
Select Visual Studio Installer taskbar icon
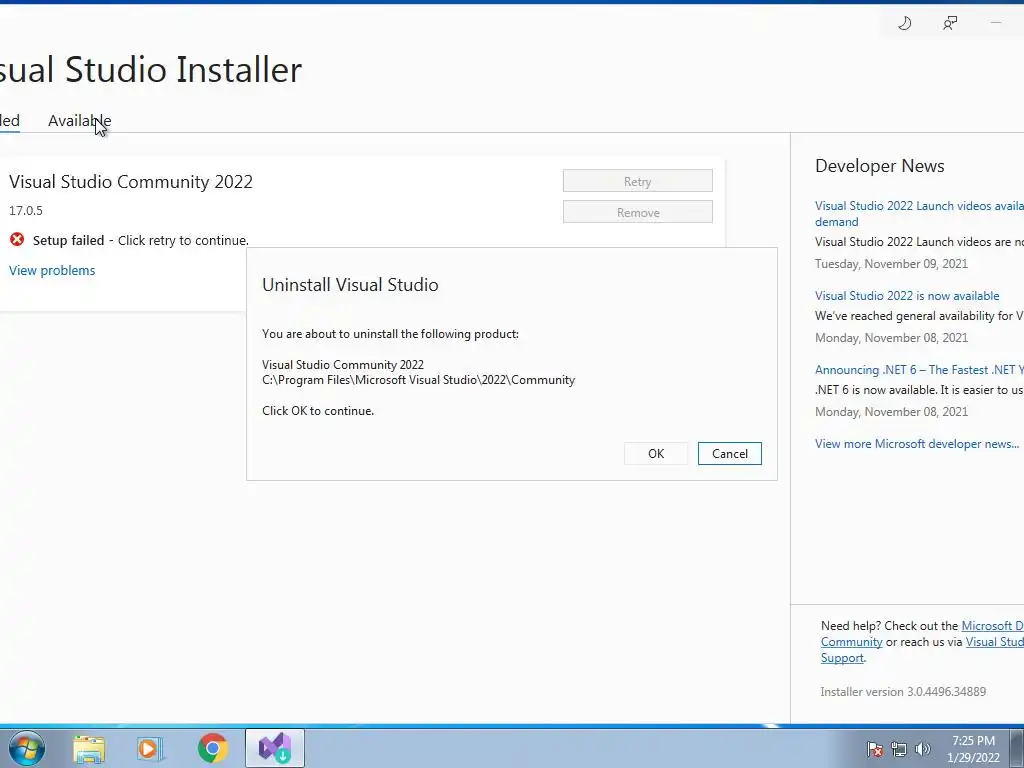click(275, 748)
